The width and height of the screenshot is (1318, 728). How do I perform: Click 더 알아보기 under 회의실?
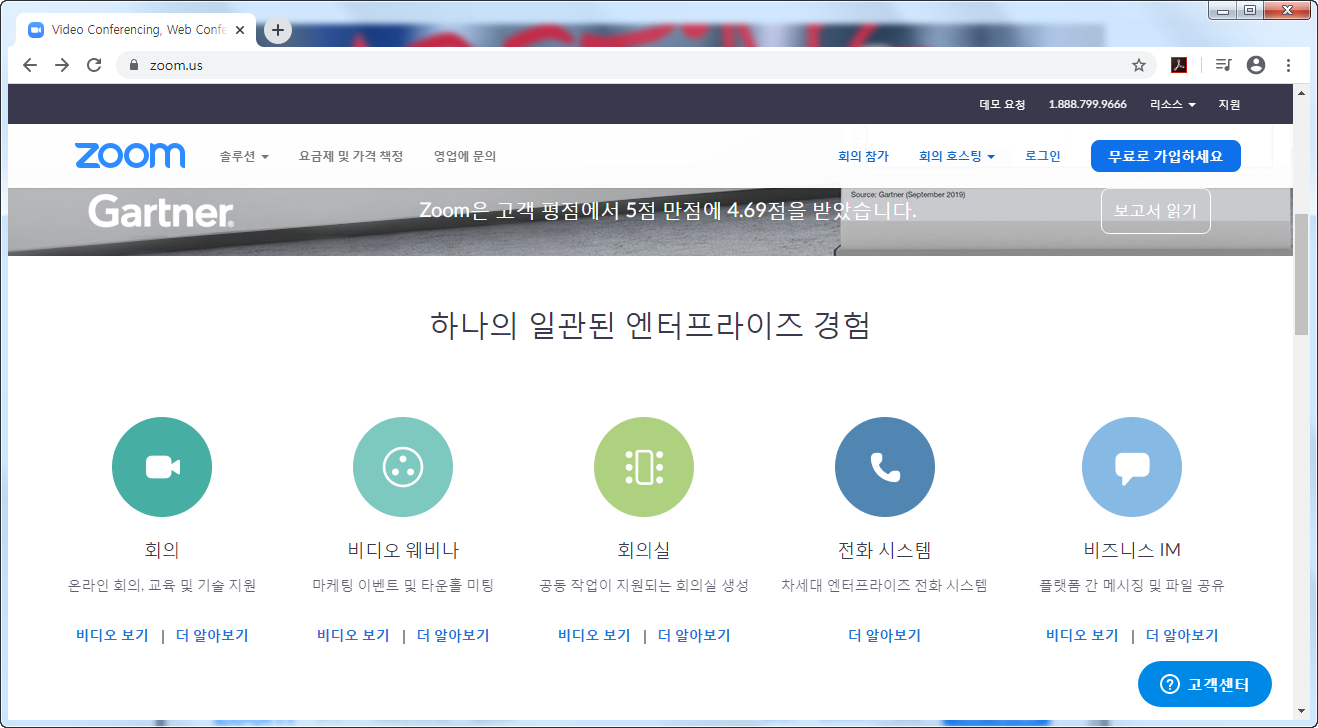pyautogui.click(x=694, y=635)
